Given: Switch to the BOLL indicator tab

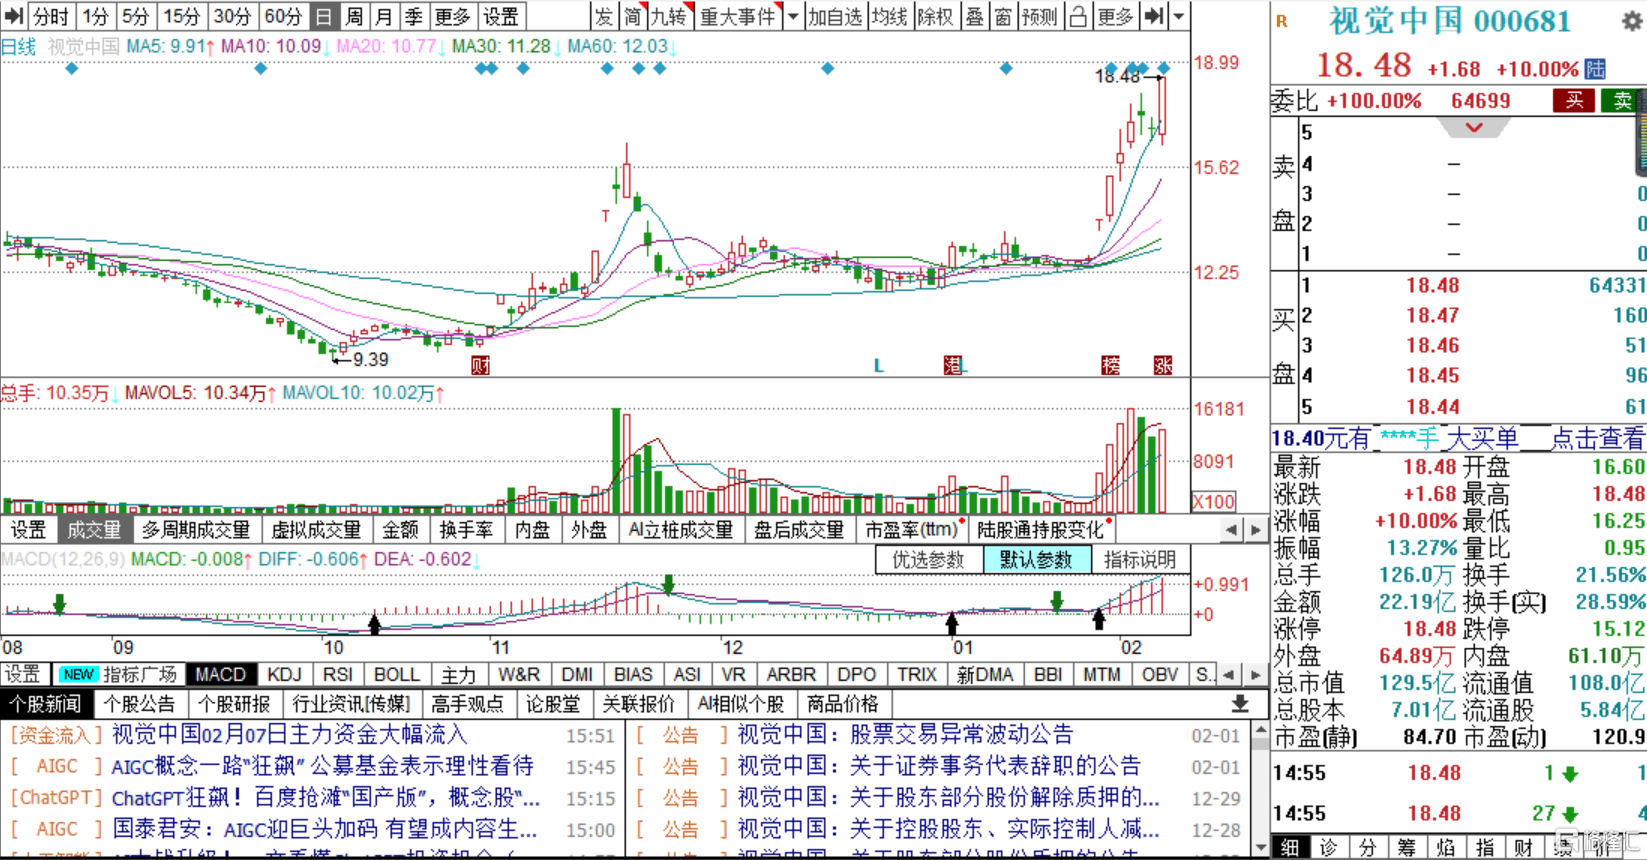Looking at the screenshot, I should 397,675.
